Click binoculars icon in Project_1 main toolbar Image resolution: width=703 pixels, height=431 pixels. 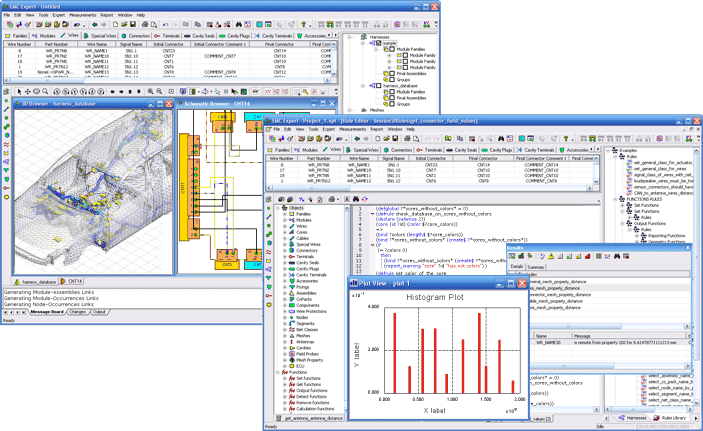(501, 139)
